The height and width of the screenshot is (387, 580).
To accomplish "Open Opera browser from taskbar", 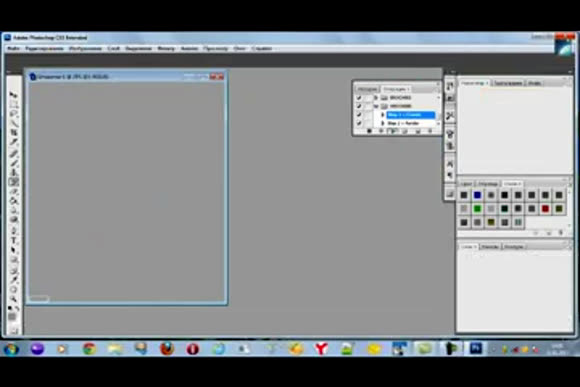I will click(x=193, y=349).
